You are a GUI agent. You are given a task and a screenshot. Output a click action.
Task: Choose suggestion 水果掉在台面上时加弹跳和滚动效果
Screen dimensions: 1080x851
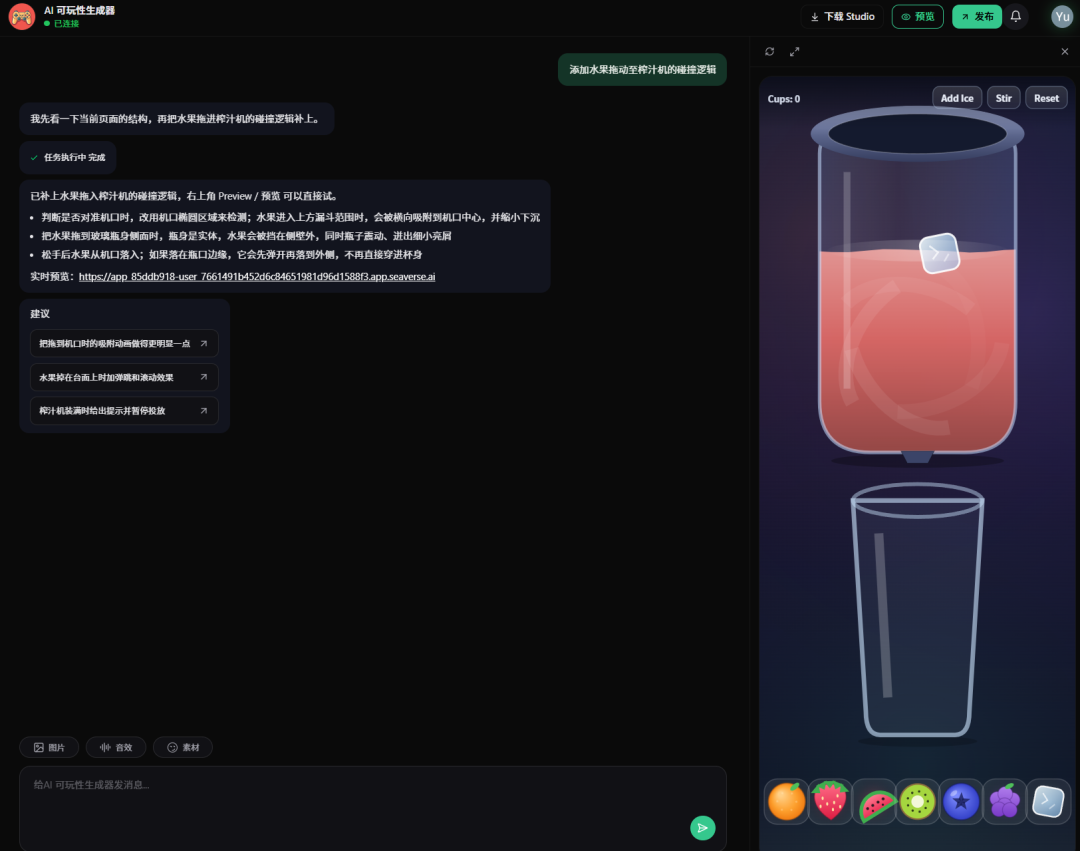click(x=124, y=377)
